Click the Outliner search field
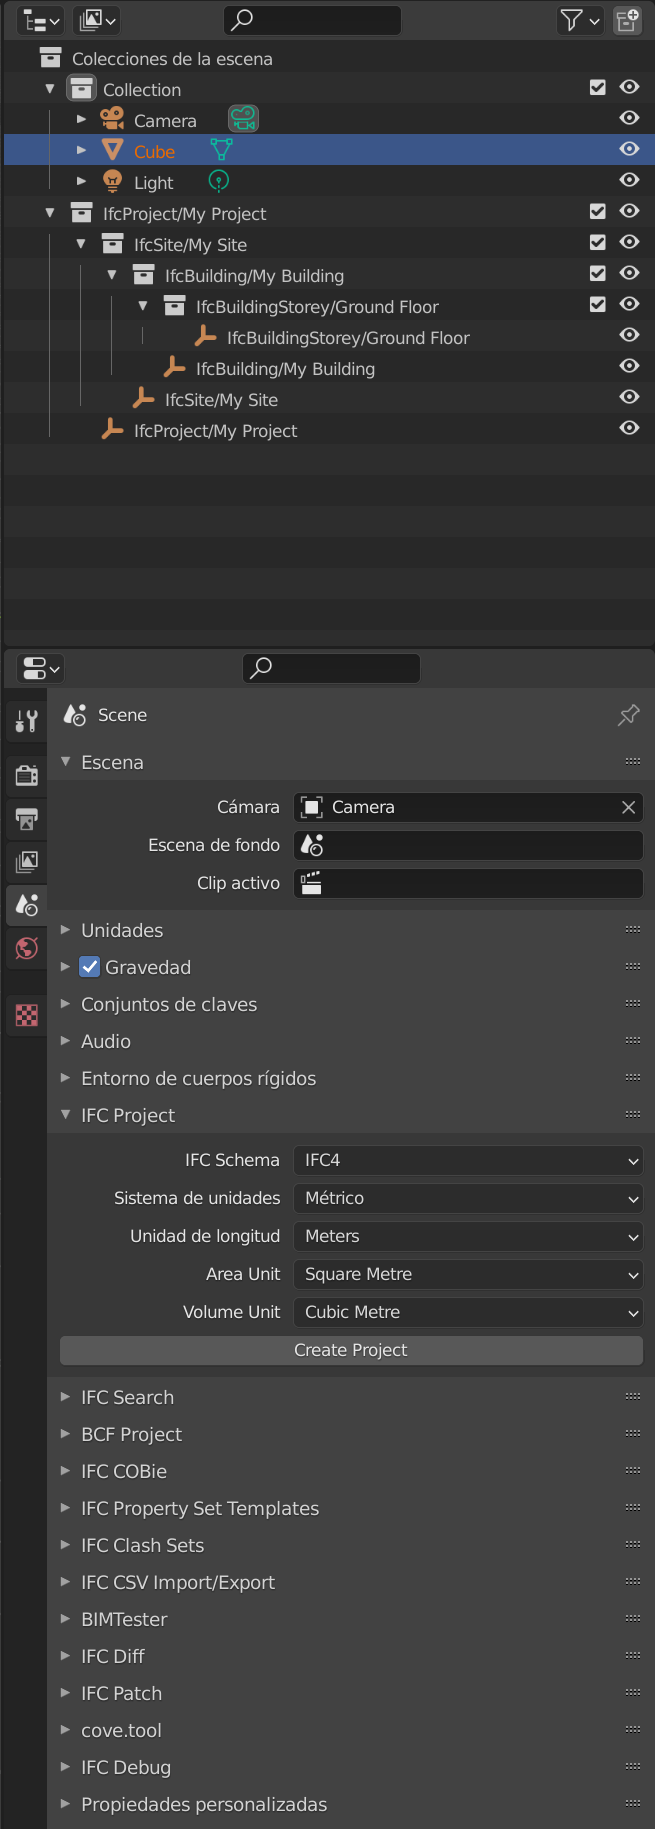 [312, 19]
